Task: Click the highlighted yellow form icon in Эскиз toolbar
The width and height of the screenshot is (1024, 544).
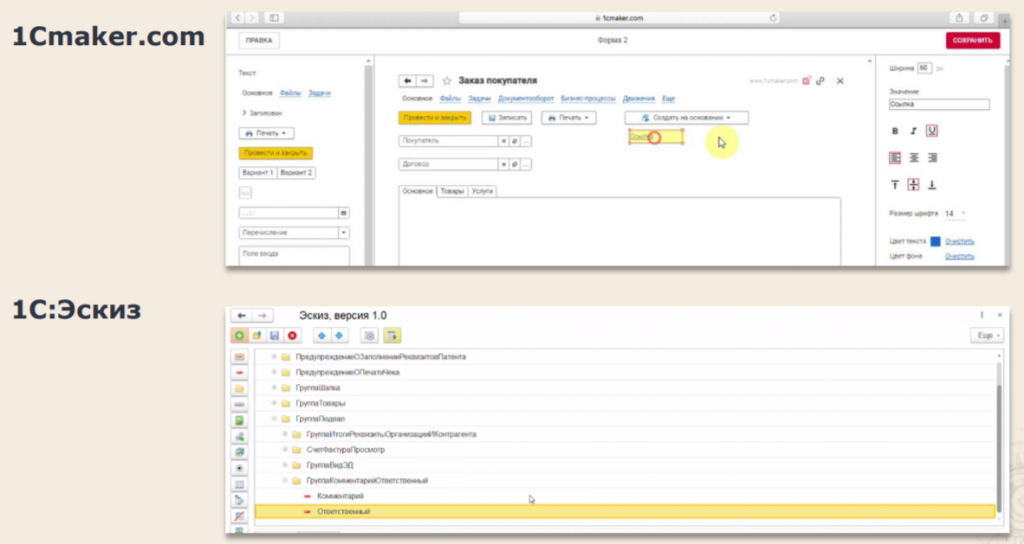Action: pos(392,336)
